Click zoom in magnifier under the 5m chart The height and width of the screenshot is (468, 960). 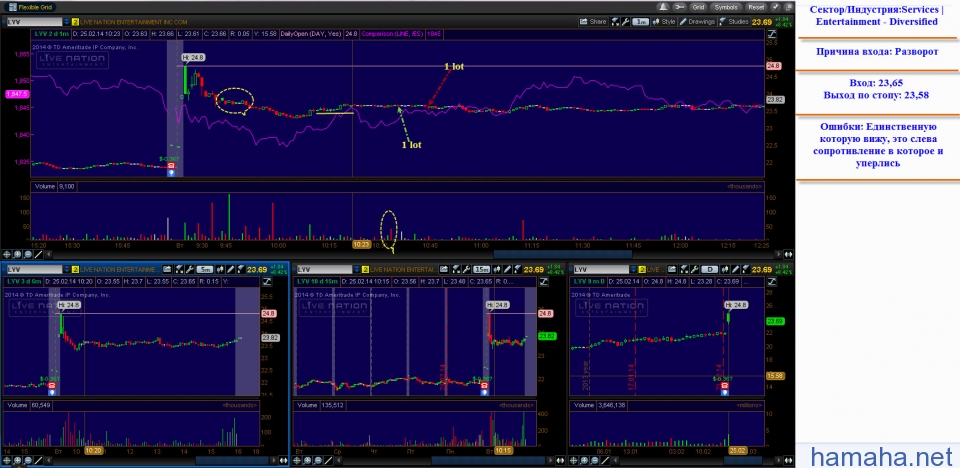[x=18, y=459]
